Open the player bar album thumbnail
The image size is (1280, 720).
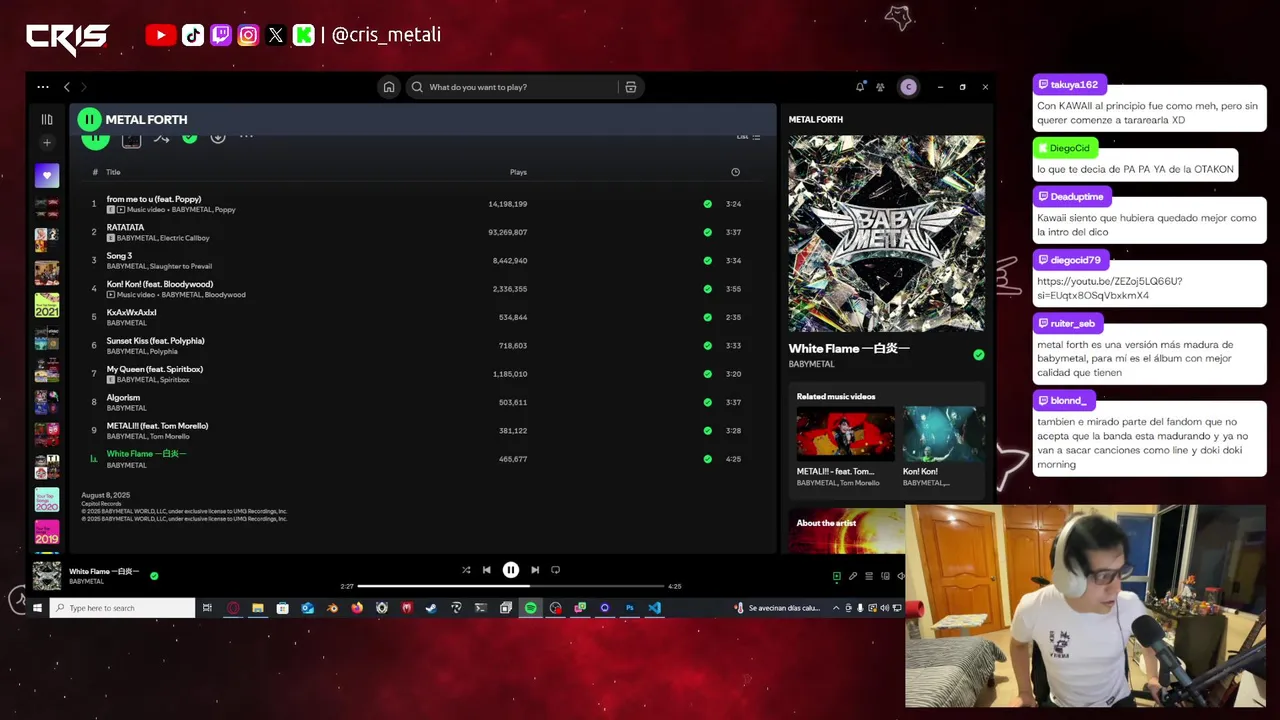[x=47, y=576]
